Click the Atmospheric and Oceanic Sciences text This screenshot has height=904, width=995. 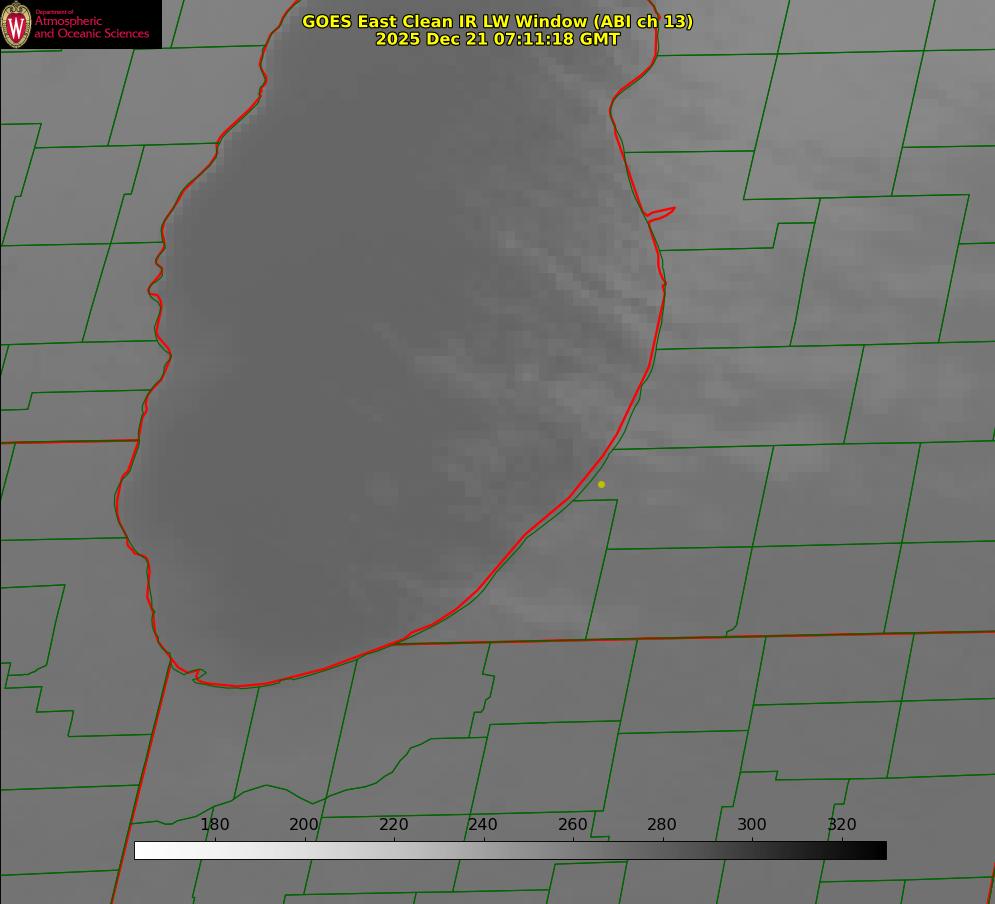click(x=91, y=27)
